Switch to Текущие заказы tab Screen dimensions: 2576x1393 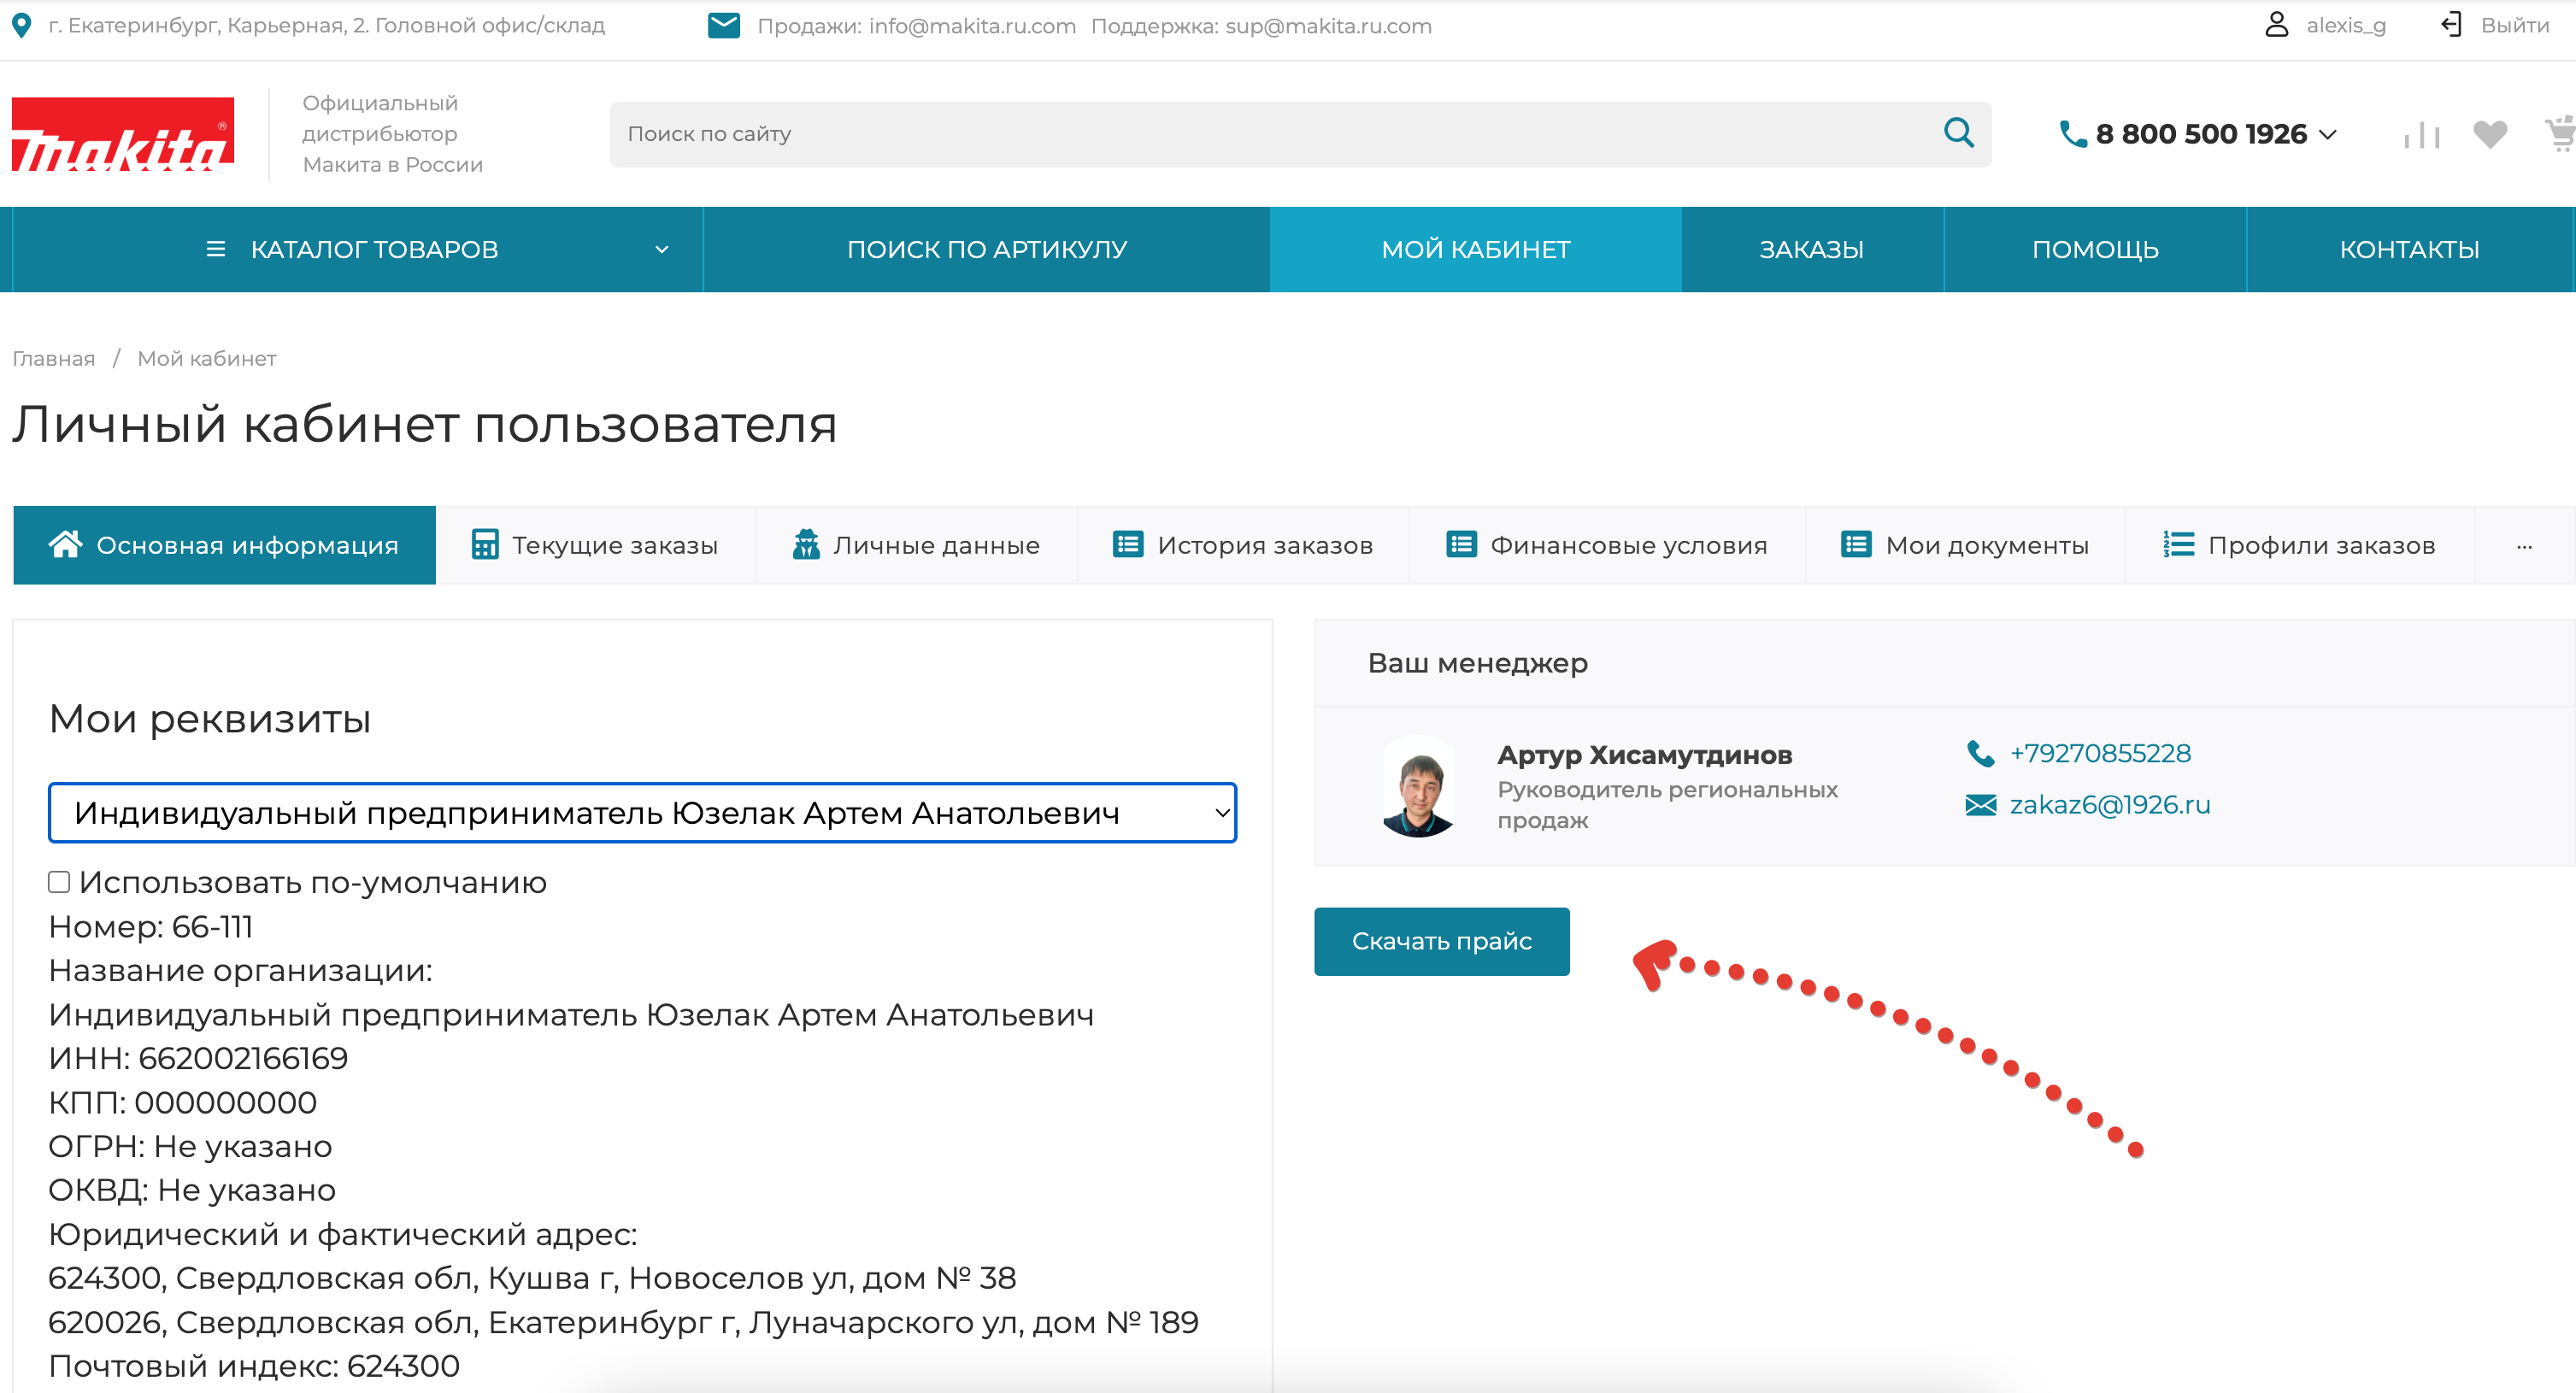pos(595,545)
